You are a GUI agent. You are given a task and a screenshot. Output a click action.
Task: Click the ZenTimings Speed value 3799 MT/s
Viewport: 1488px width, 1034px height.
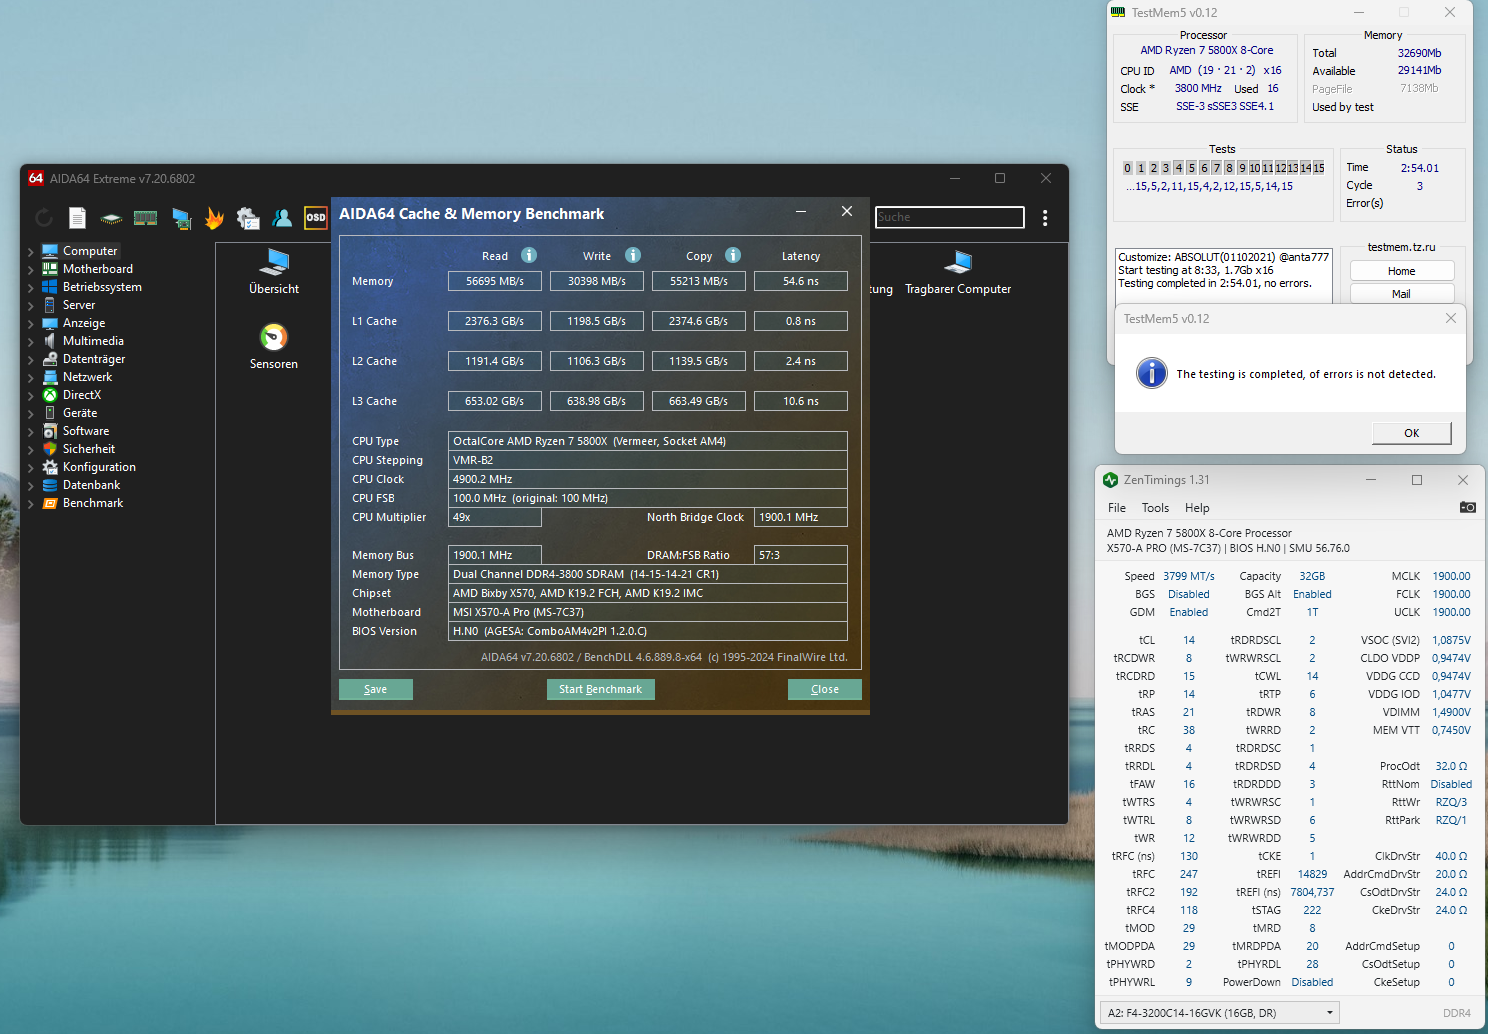[1189, 576]
